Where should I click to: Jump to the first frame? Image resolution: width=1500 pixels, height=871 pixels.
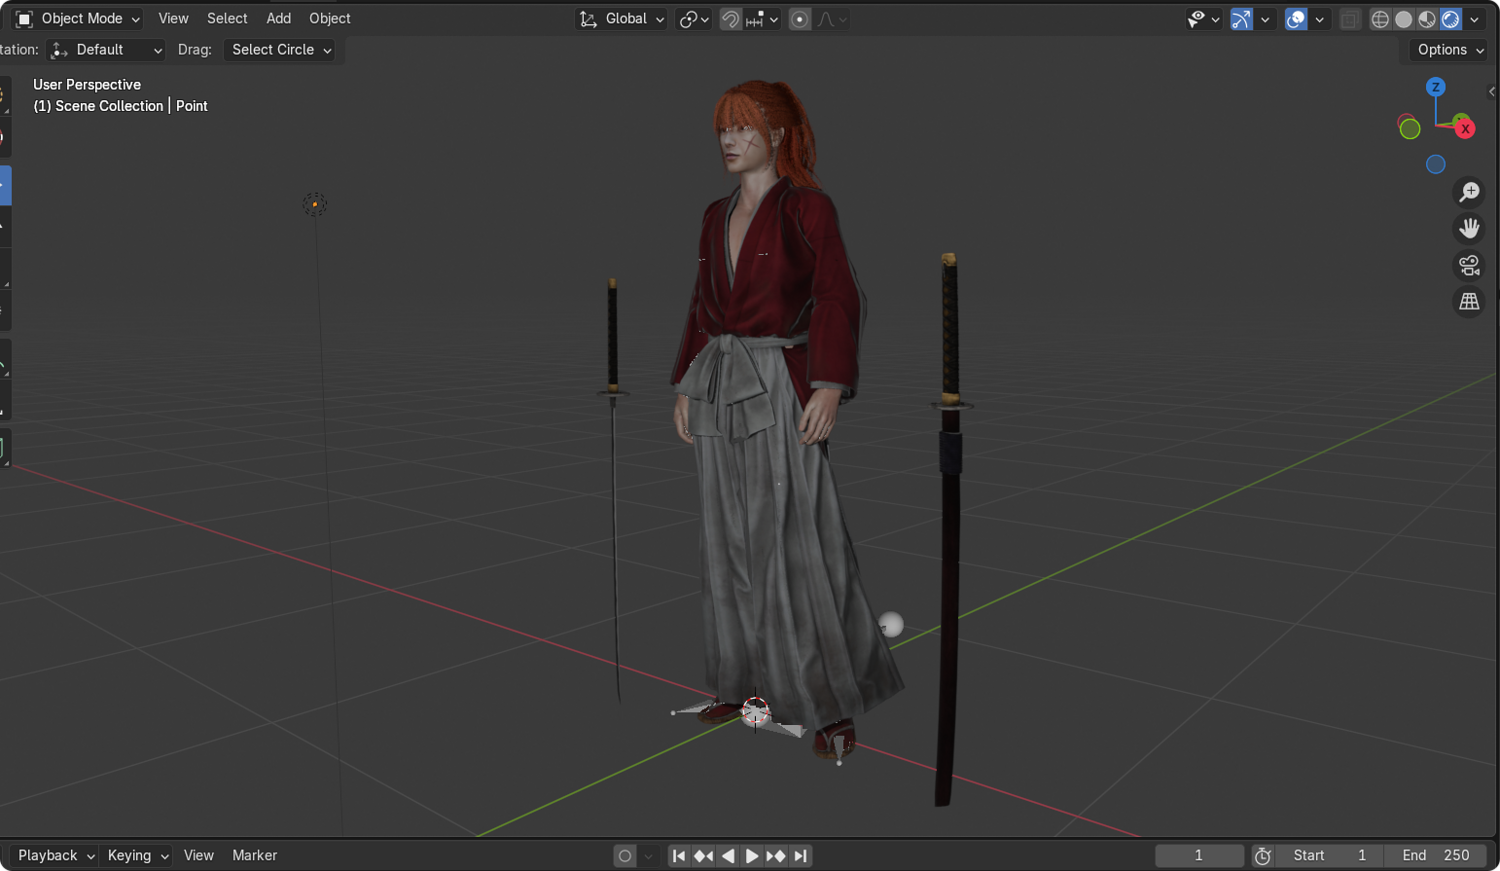click(679, 856)
